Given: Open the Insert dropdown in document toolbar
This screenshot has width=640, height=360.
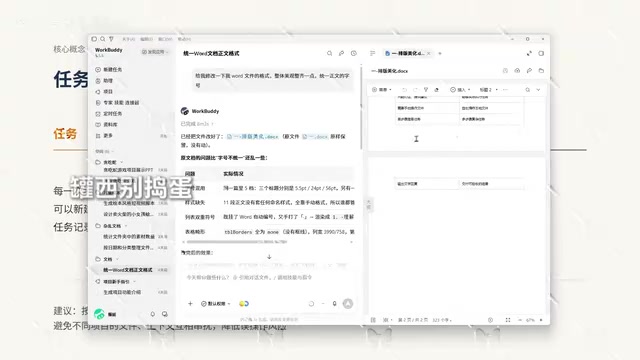Looking at the screenshot, I should [x=460, y=89].
